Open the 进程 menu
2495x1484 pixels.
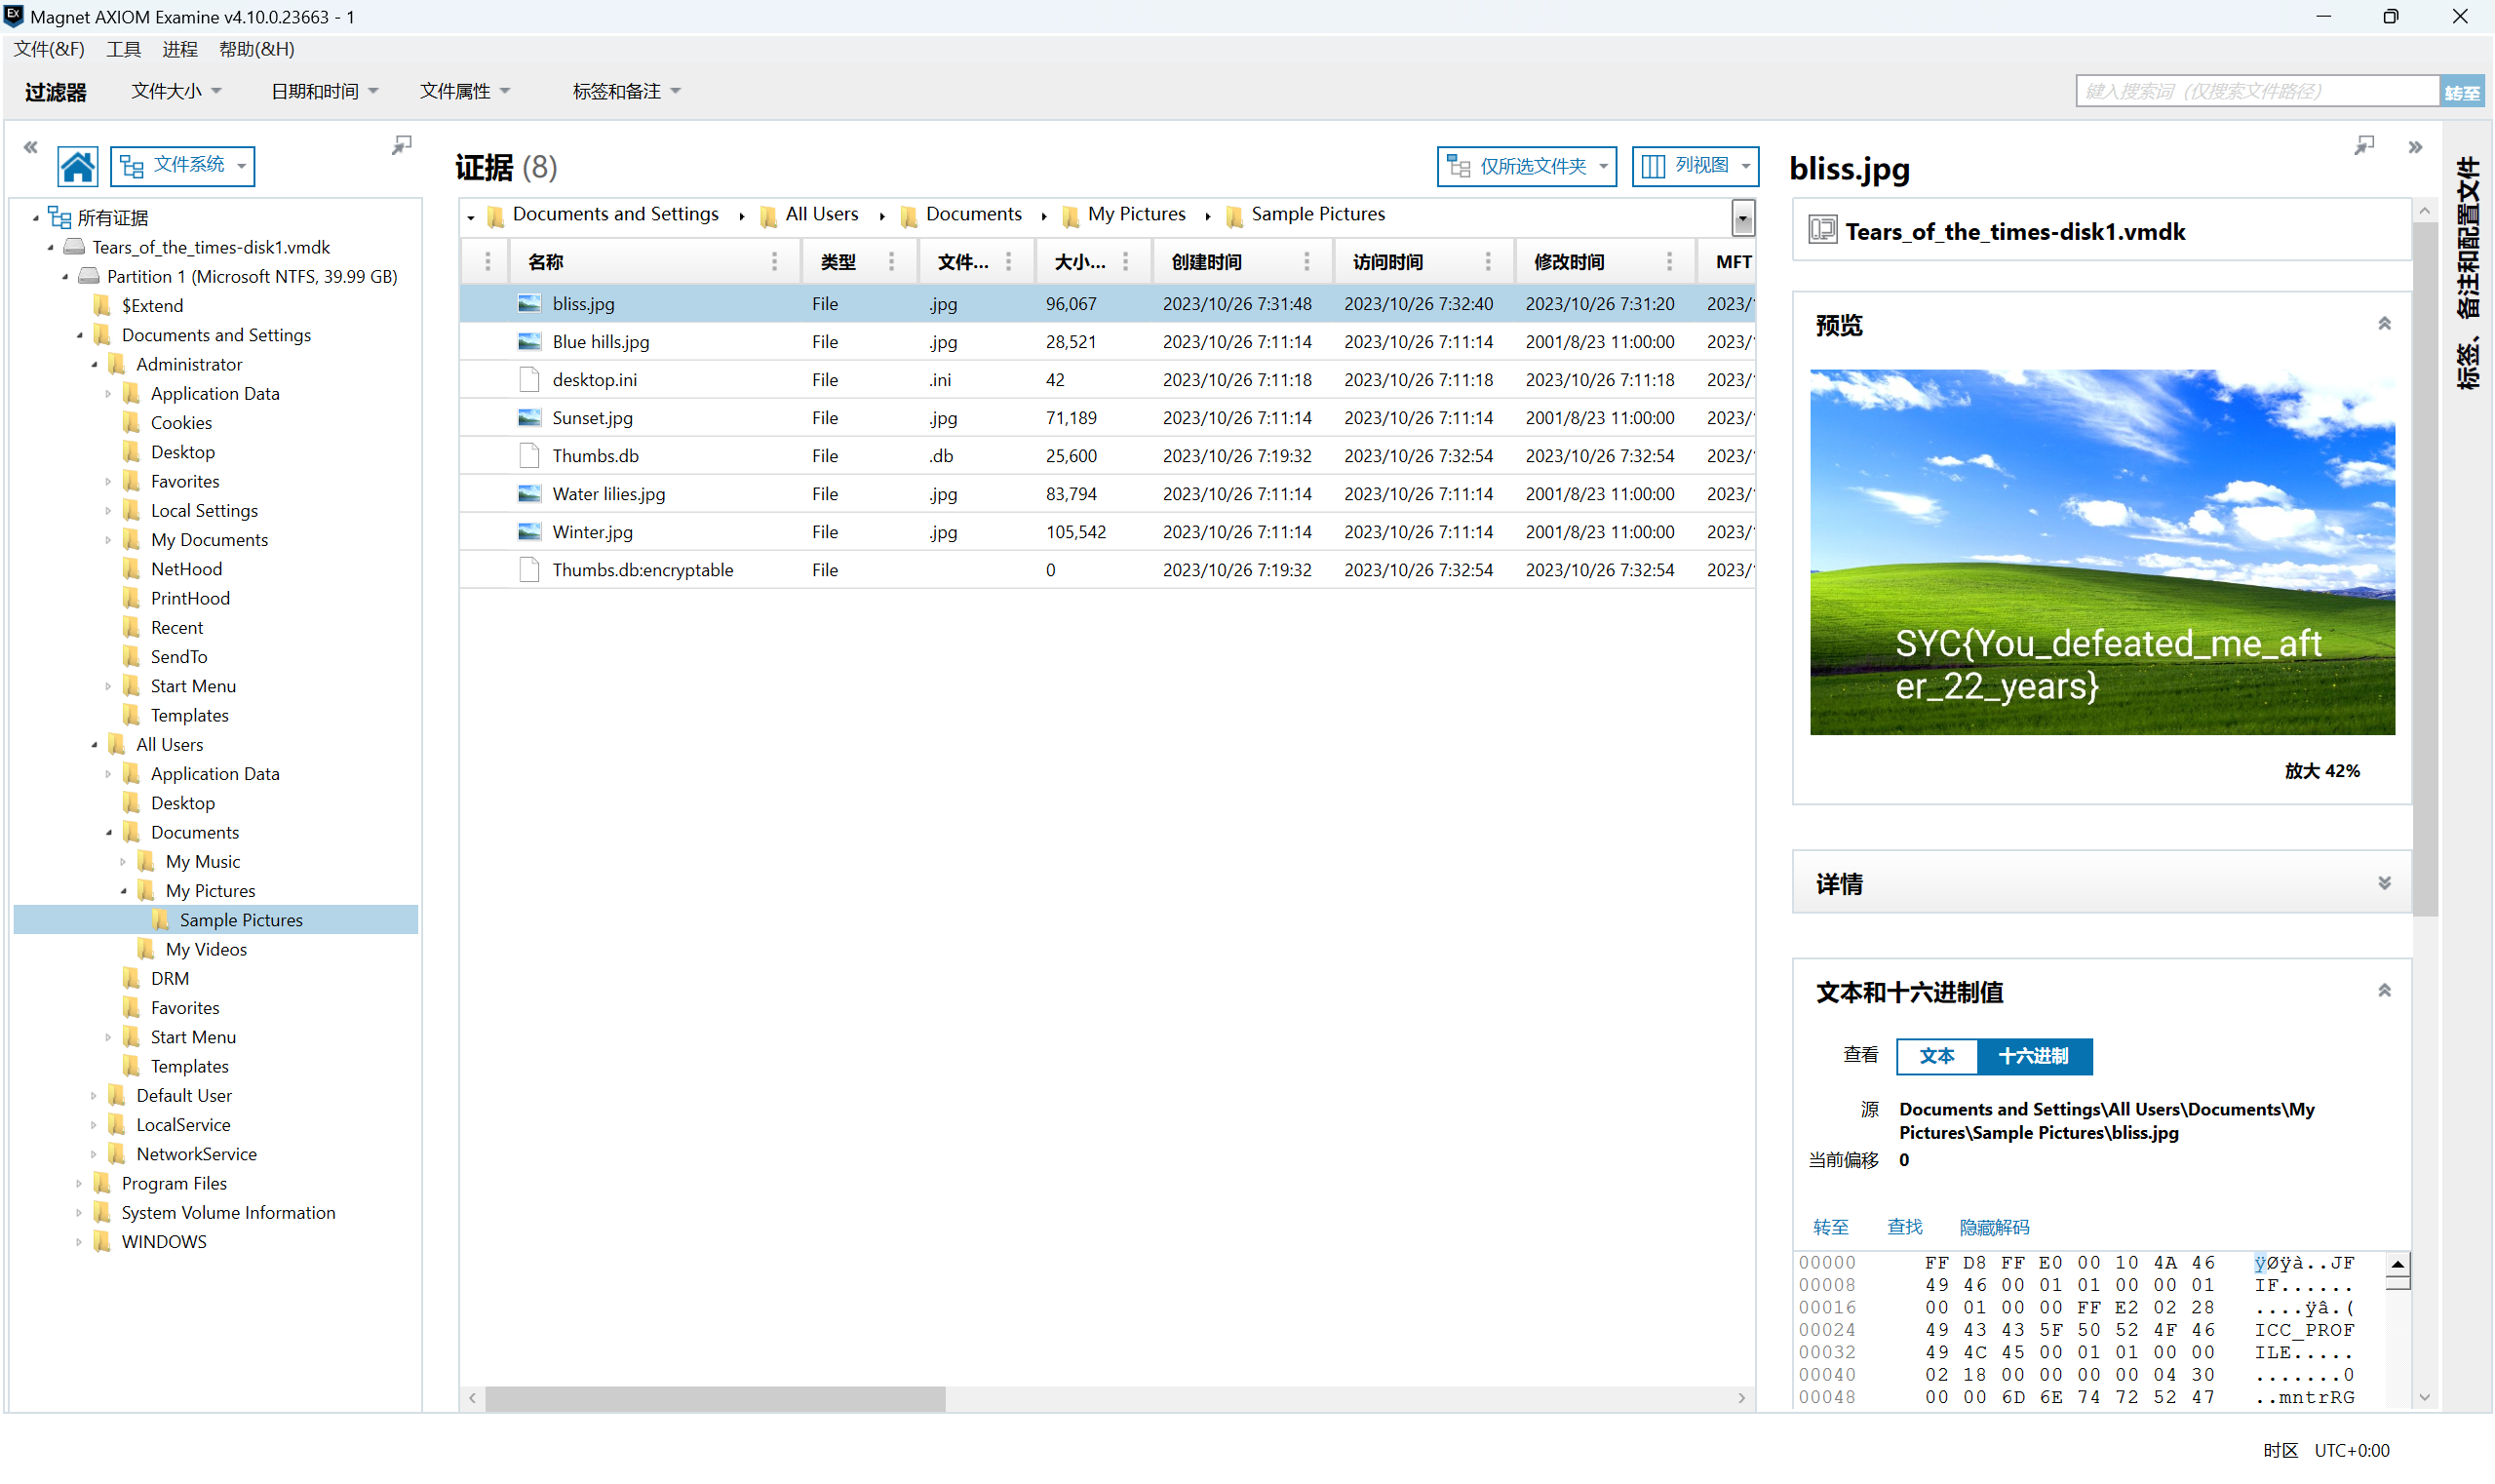[x=180, y=49]
